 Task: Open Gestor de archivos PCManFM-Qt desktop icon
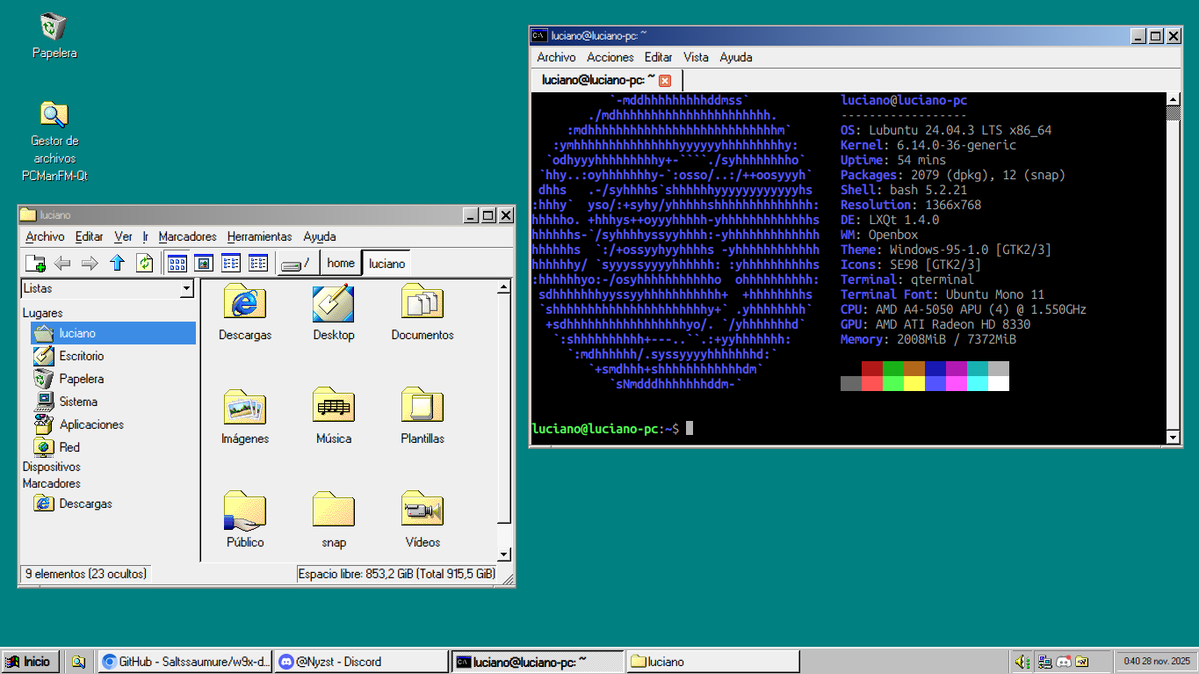click(x=54, y=141)
